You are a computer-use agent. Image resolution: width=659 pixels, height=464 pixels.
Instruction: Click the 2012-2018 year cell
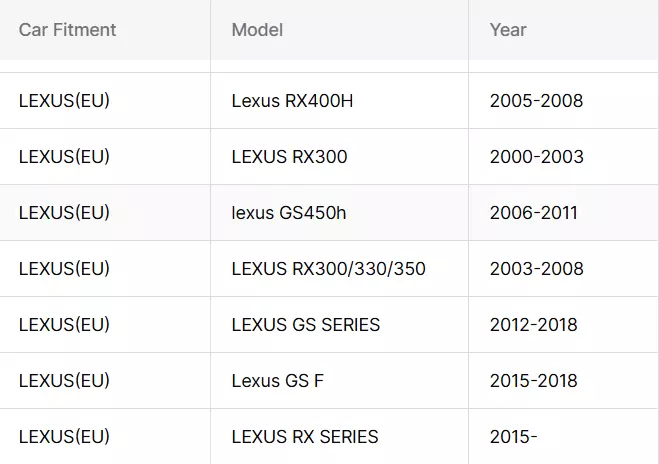pos(534,325)
